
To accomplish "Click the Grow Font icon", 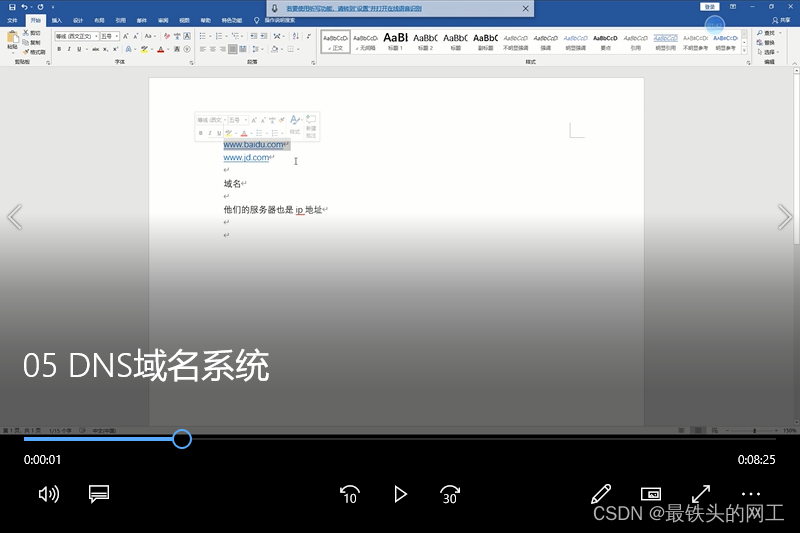I will pos(126,36).
